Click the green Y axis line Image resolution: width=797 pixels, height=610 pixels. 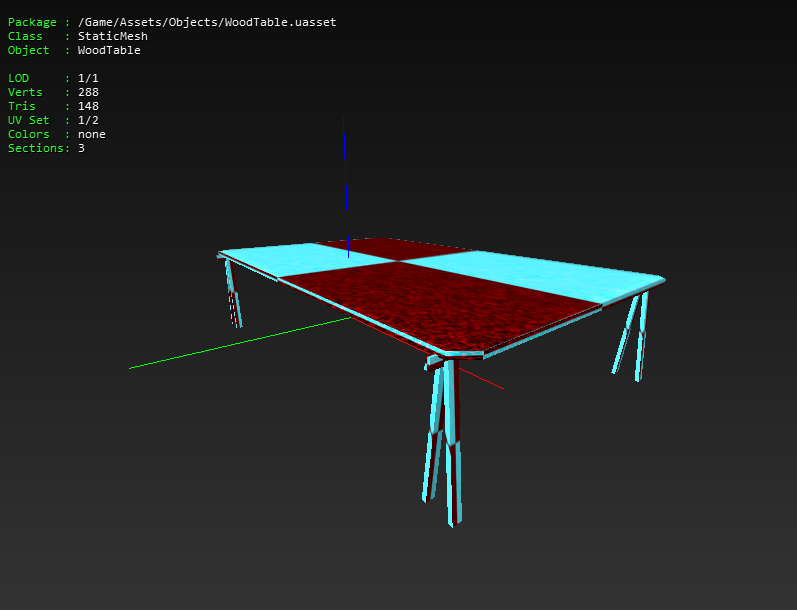point(239,343)
